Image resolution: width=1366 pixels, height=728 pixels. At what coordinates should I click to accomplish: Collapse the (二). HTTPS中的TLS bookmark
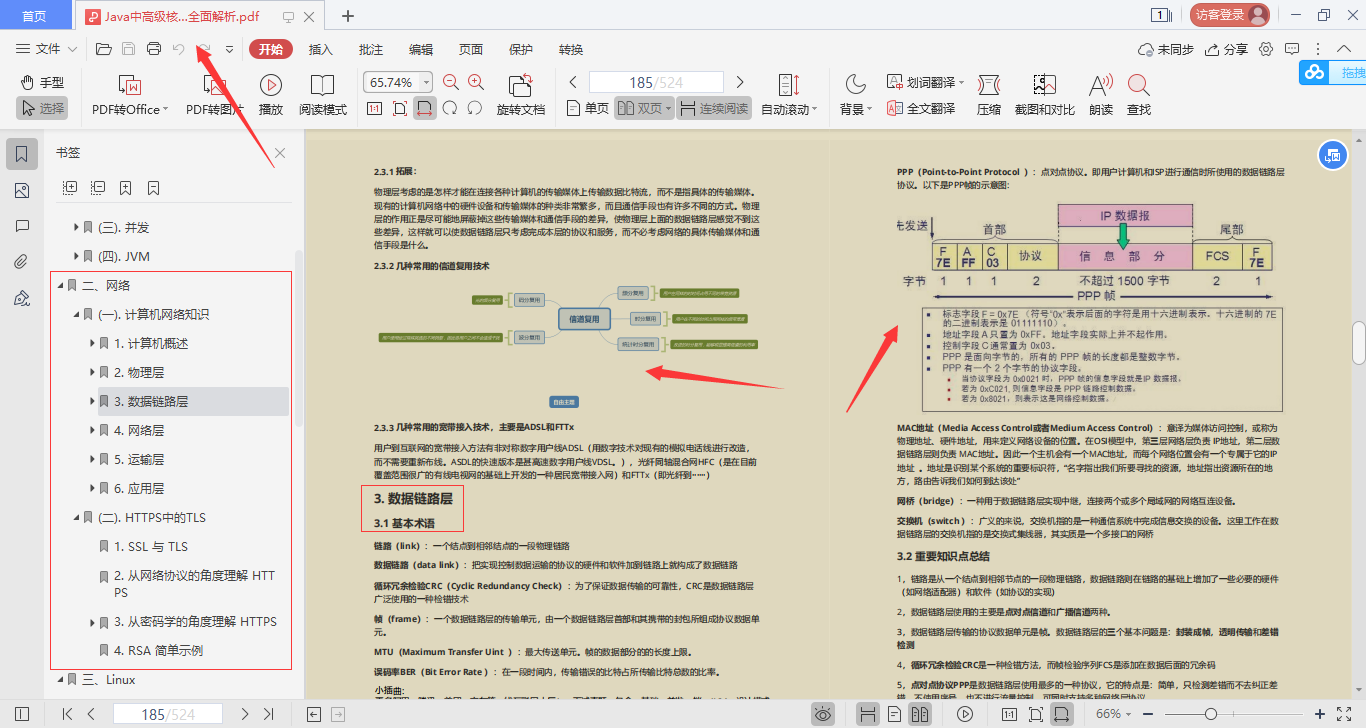[x=76, y=517]
